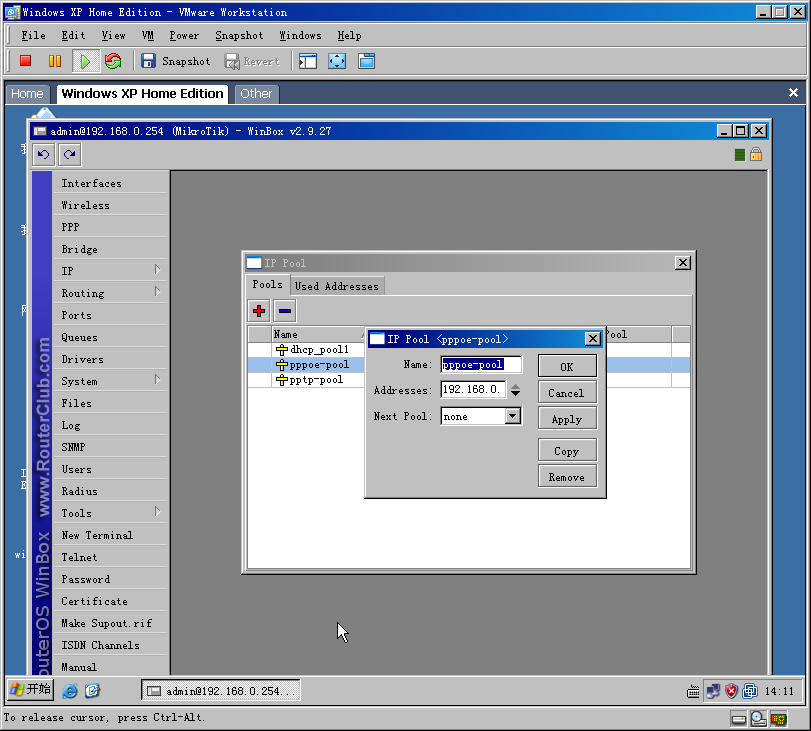Click the second quick launch icon

coord(93,691)
